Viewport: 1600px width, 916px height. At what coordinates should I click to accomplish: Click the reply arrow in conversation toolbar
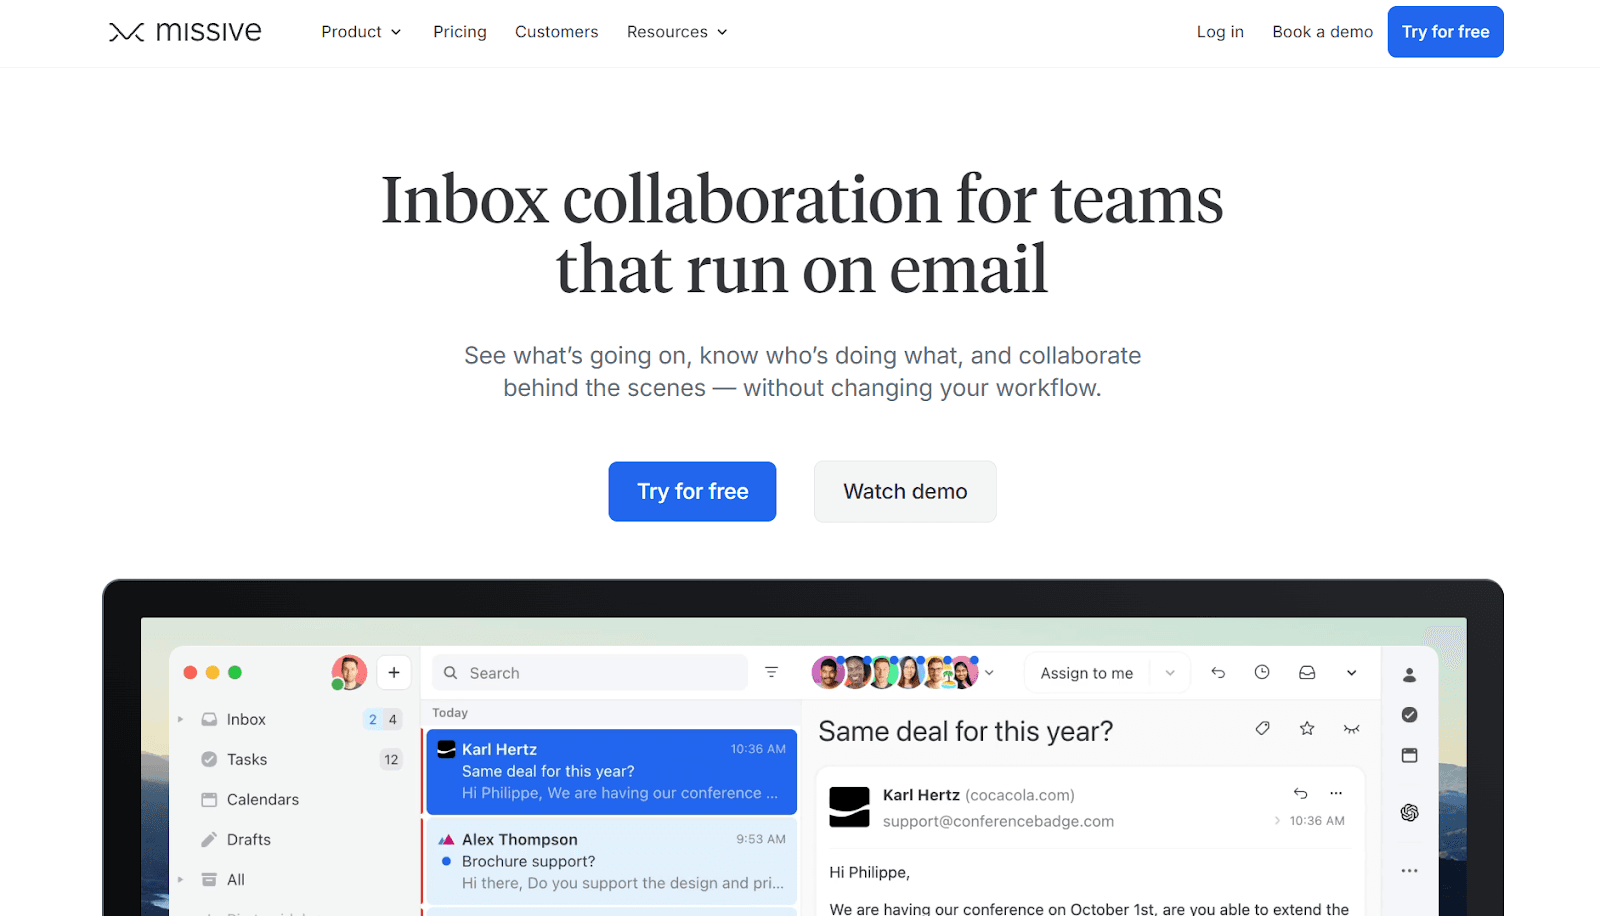click(x=1218, y=673)
